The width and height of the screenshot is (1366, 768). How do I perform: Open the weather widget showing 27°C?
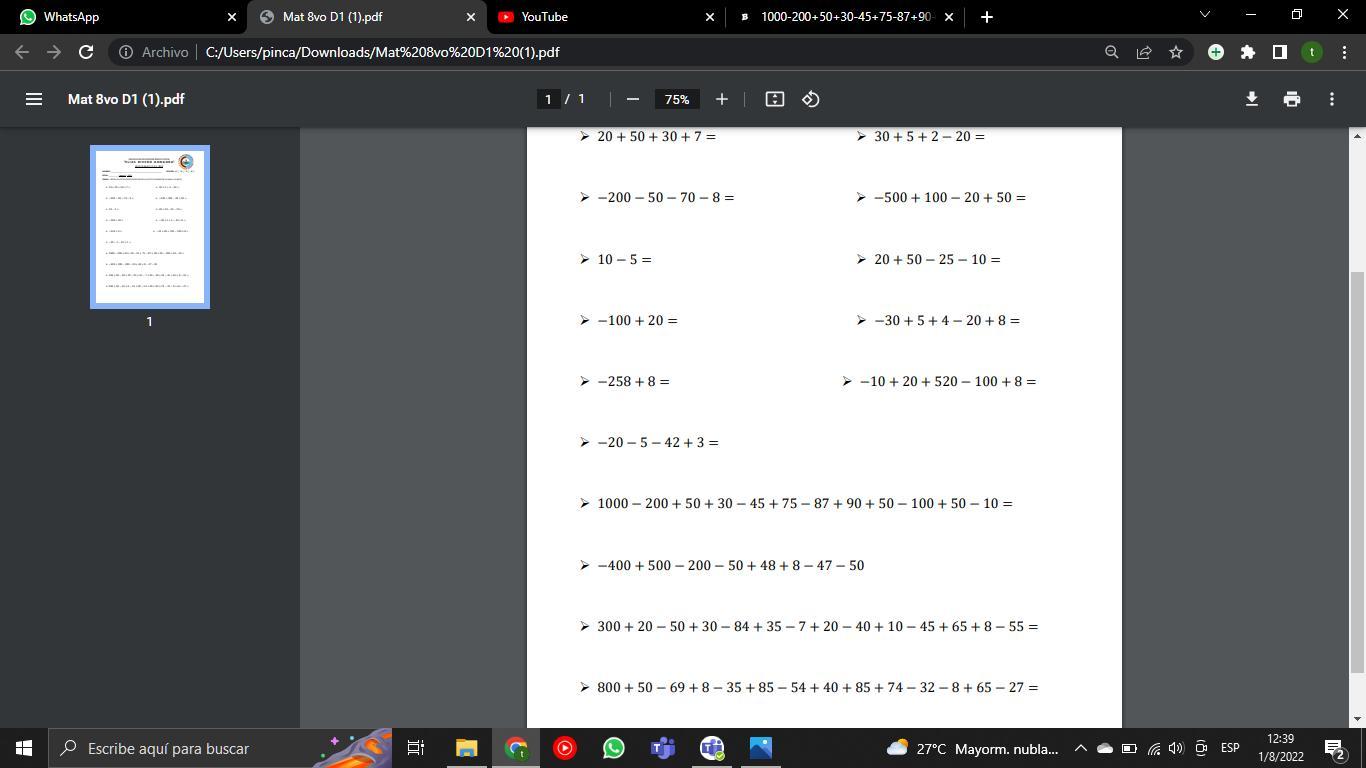coord(972,748)
